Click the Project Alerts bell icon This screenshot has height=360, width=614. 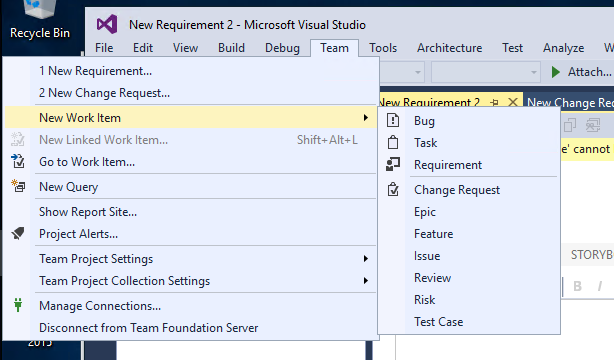18,233
